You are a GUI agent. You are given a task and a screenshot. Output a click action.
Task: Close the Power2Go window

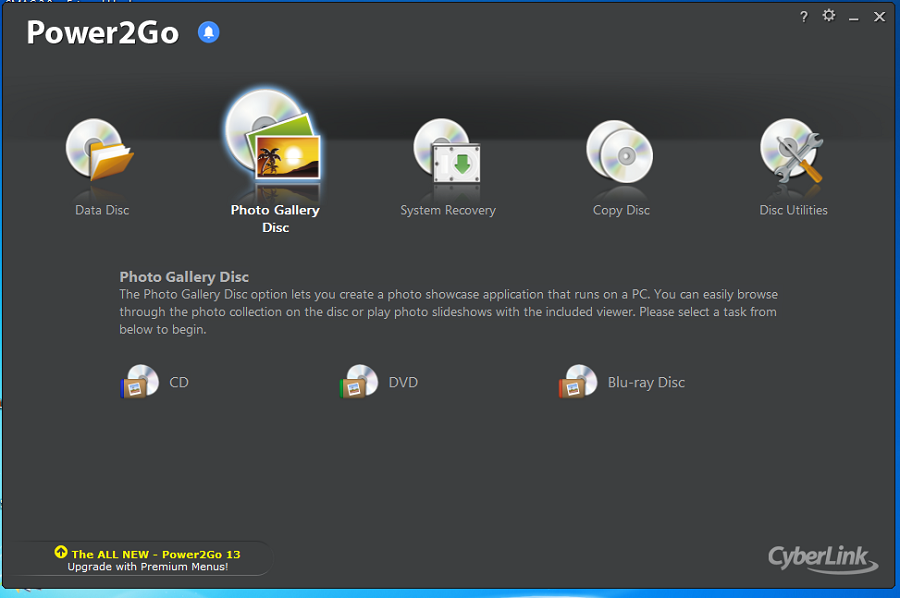point(879,17)
